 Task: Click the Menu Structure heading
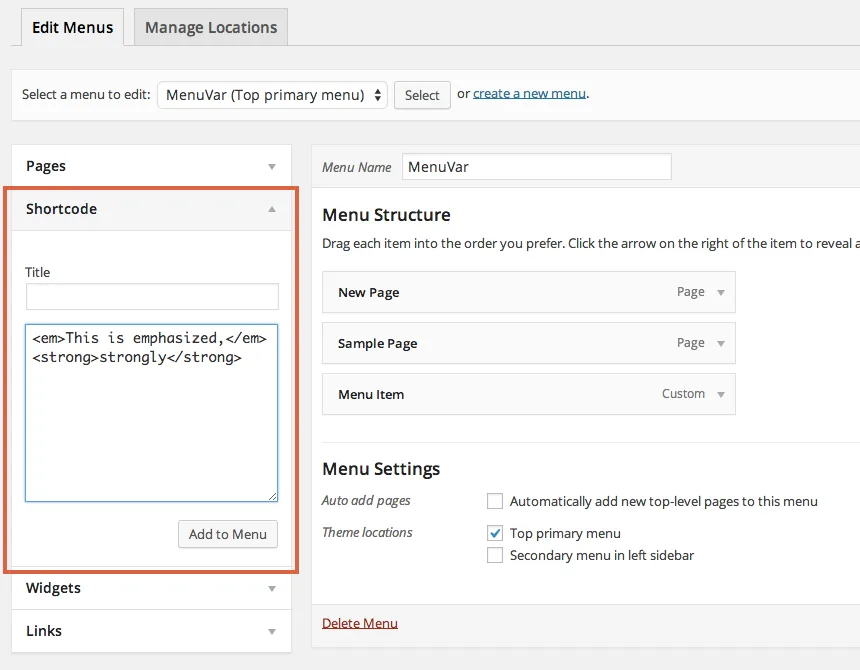386,215
